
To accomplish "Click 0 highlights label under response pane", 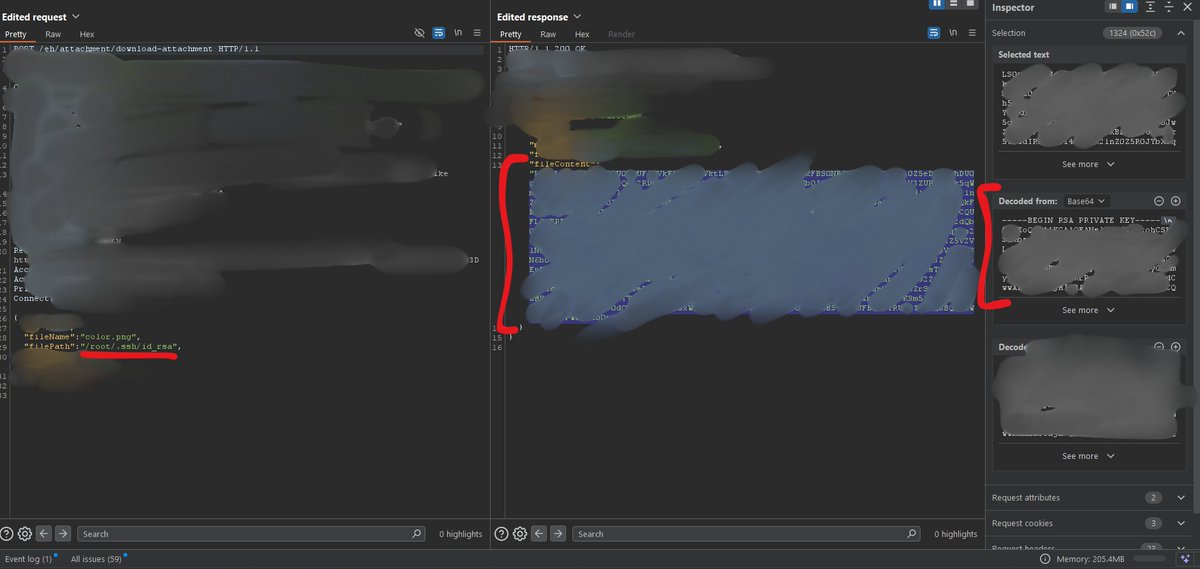I will click(x=956, y=534).
